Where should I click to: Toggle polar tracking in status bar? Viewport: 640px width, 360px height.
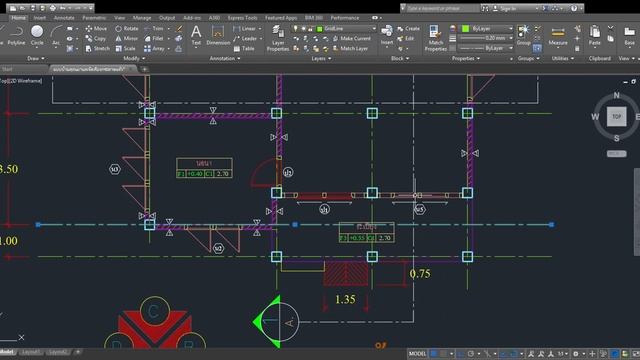[471, 353]
